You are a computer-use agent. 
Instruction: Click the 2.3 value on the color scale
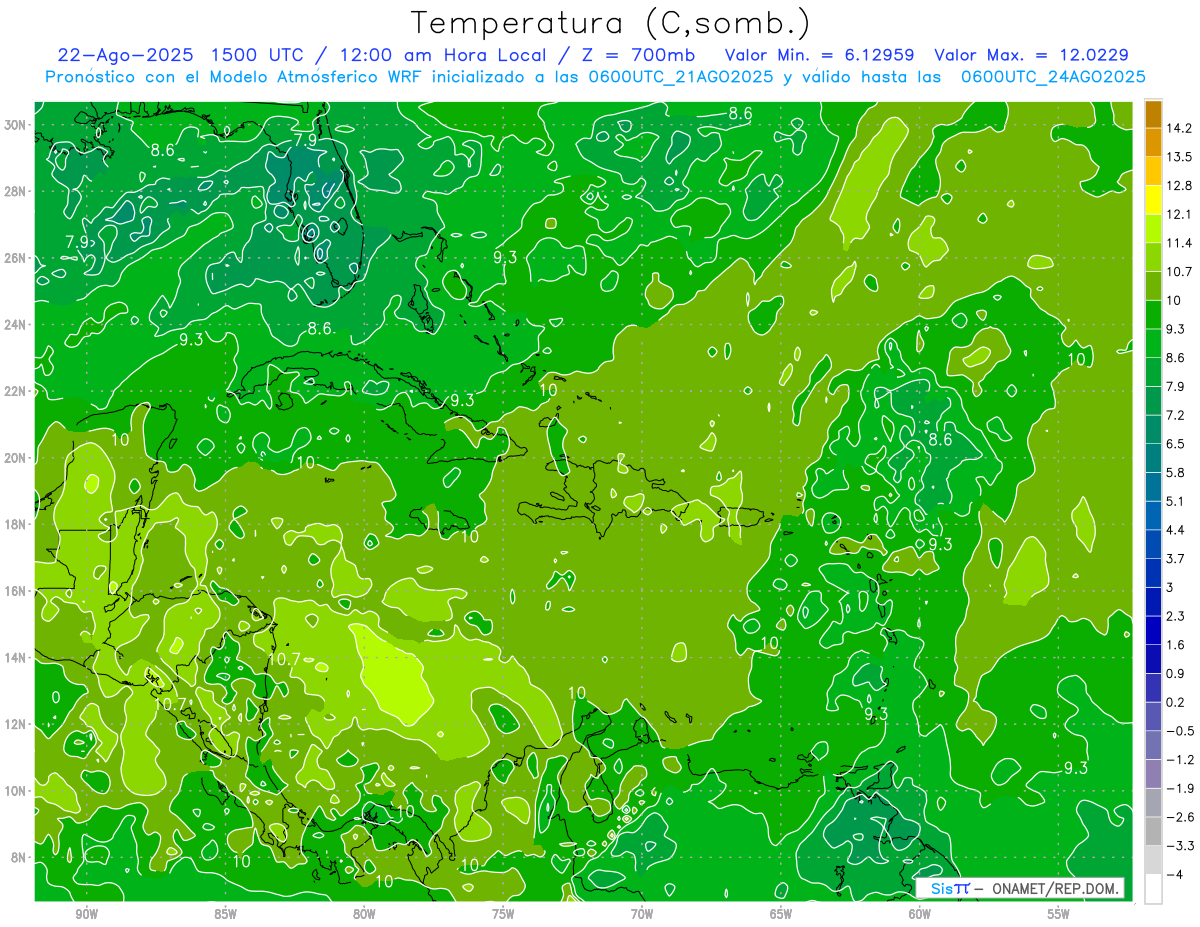[x=1177, y=616]
